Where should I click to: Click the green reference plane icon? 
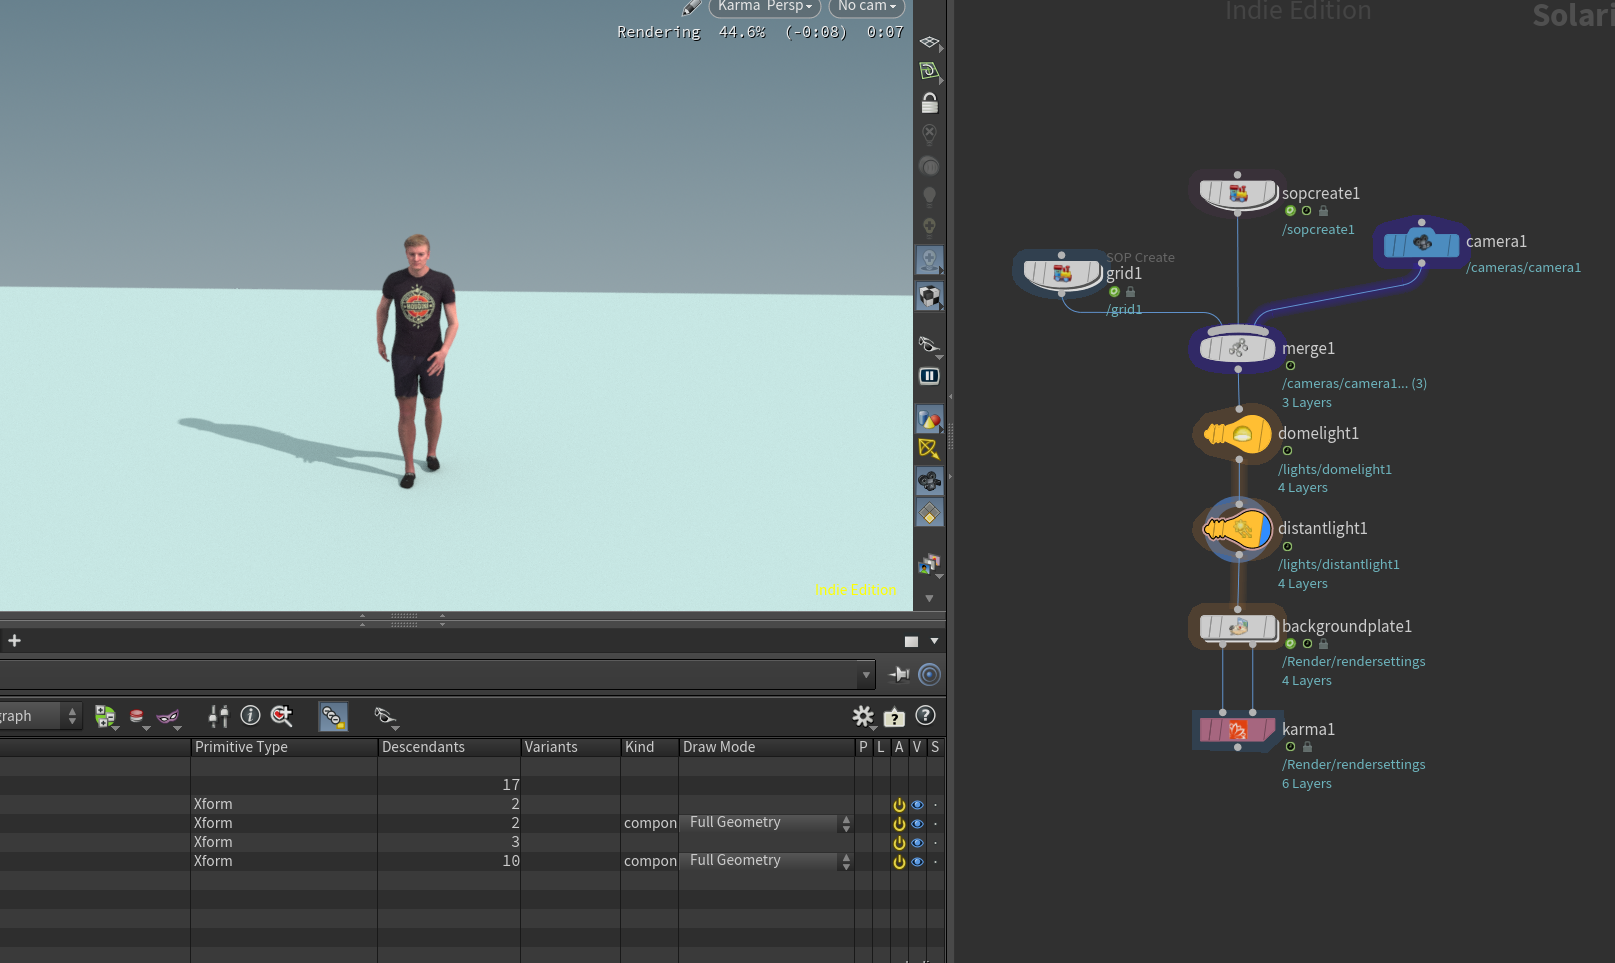coord(929,72)
